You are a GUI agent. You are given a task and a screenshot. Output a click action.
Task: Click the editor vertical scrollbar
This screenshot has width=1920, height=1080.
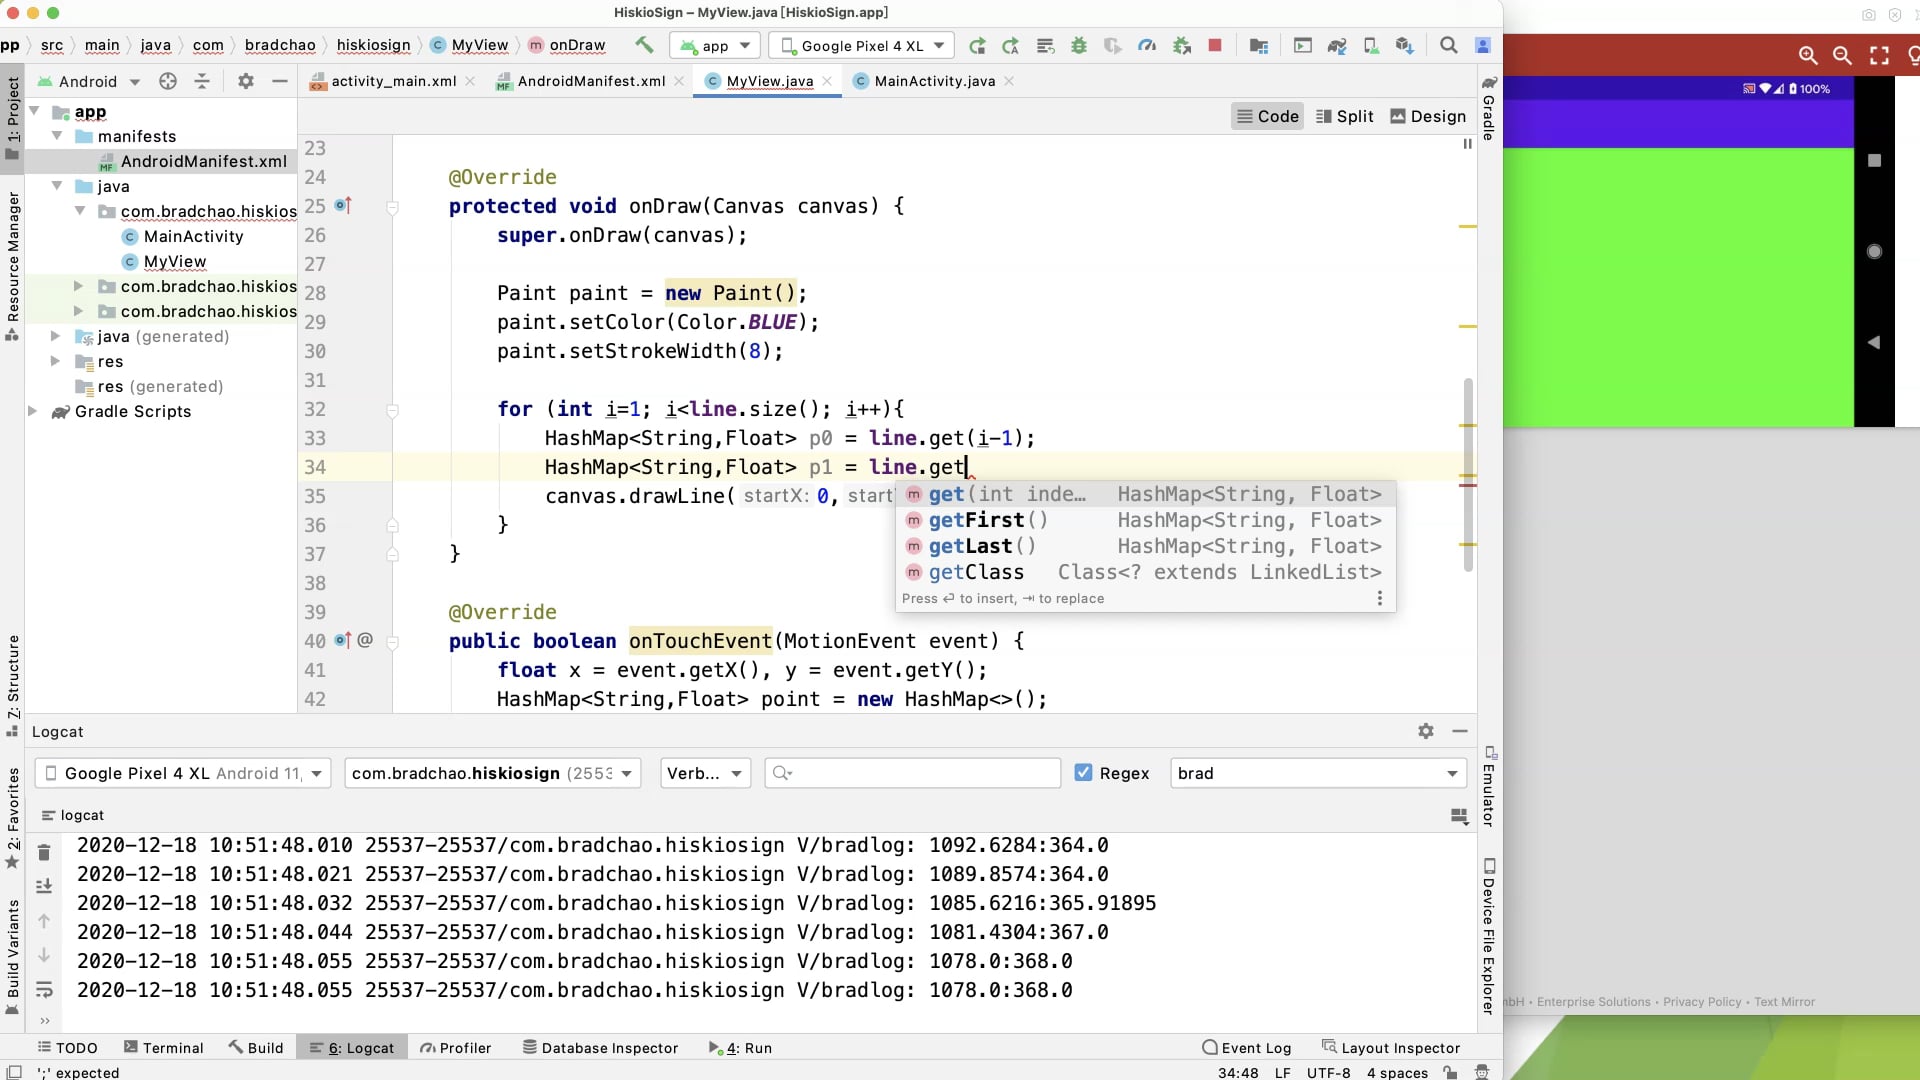click(1468, 470)
